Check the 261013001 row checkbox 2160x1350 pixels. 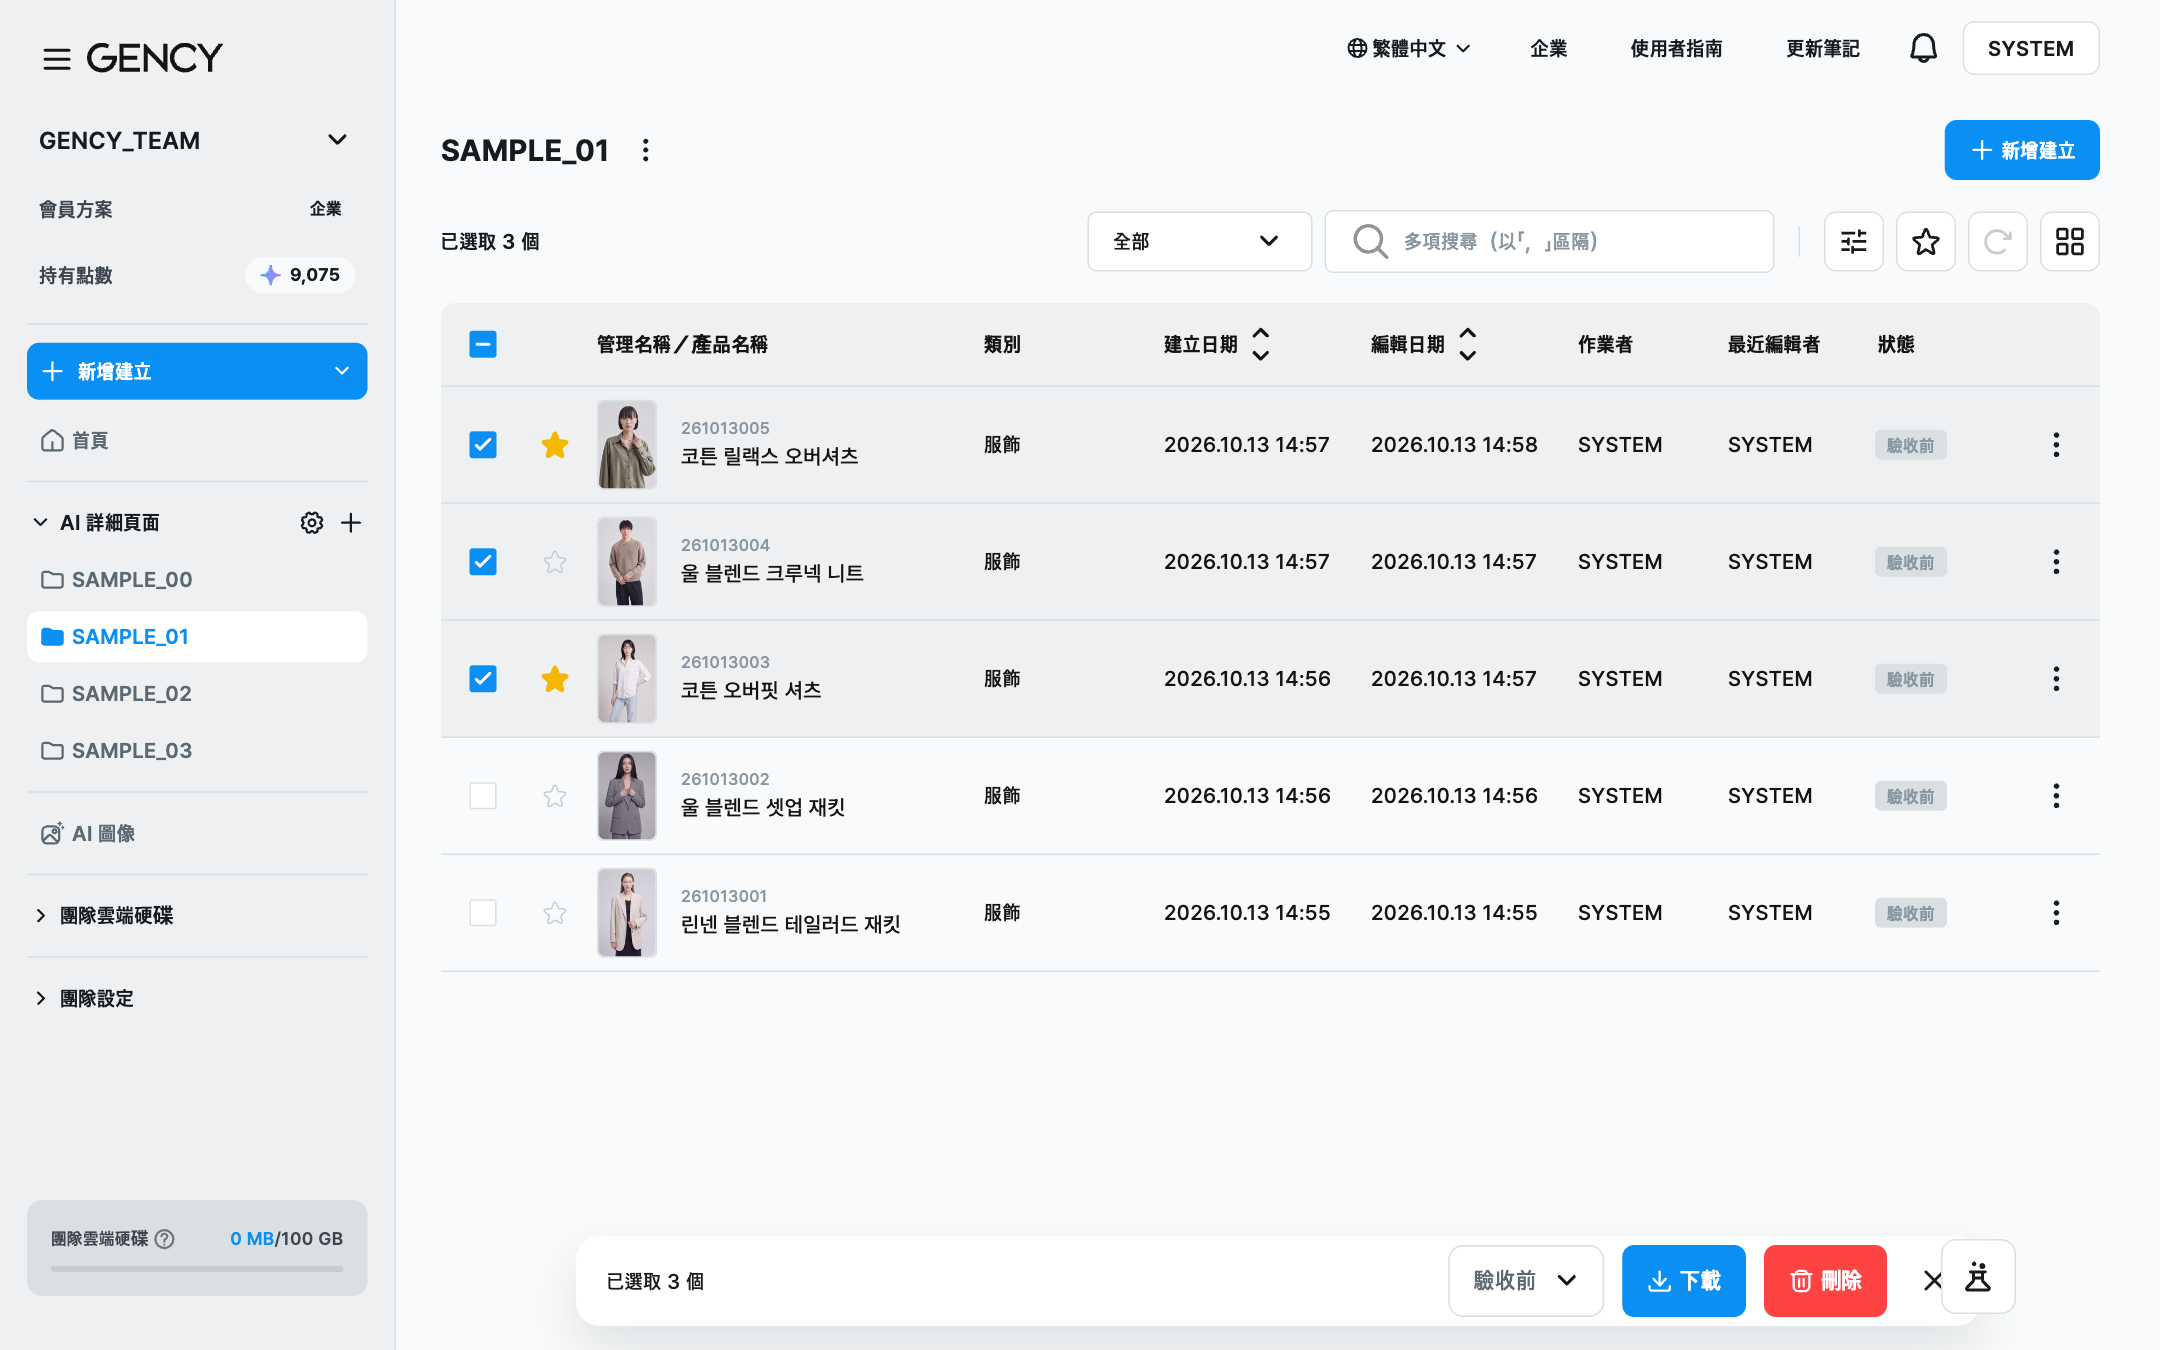483,913
